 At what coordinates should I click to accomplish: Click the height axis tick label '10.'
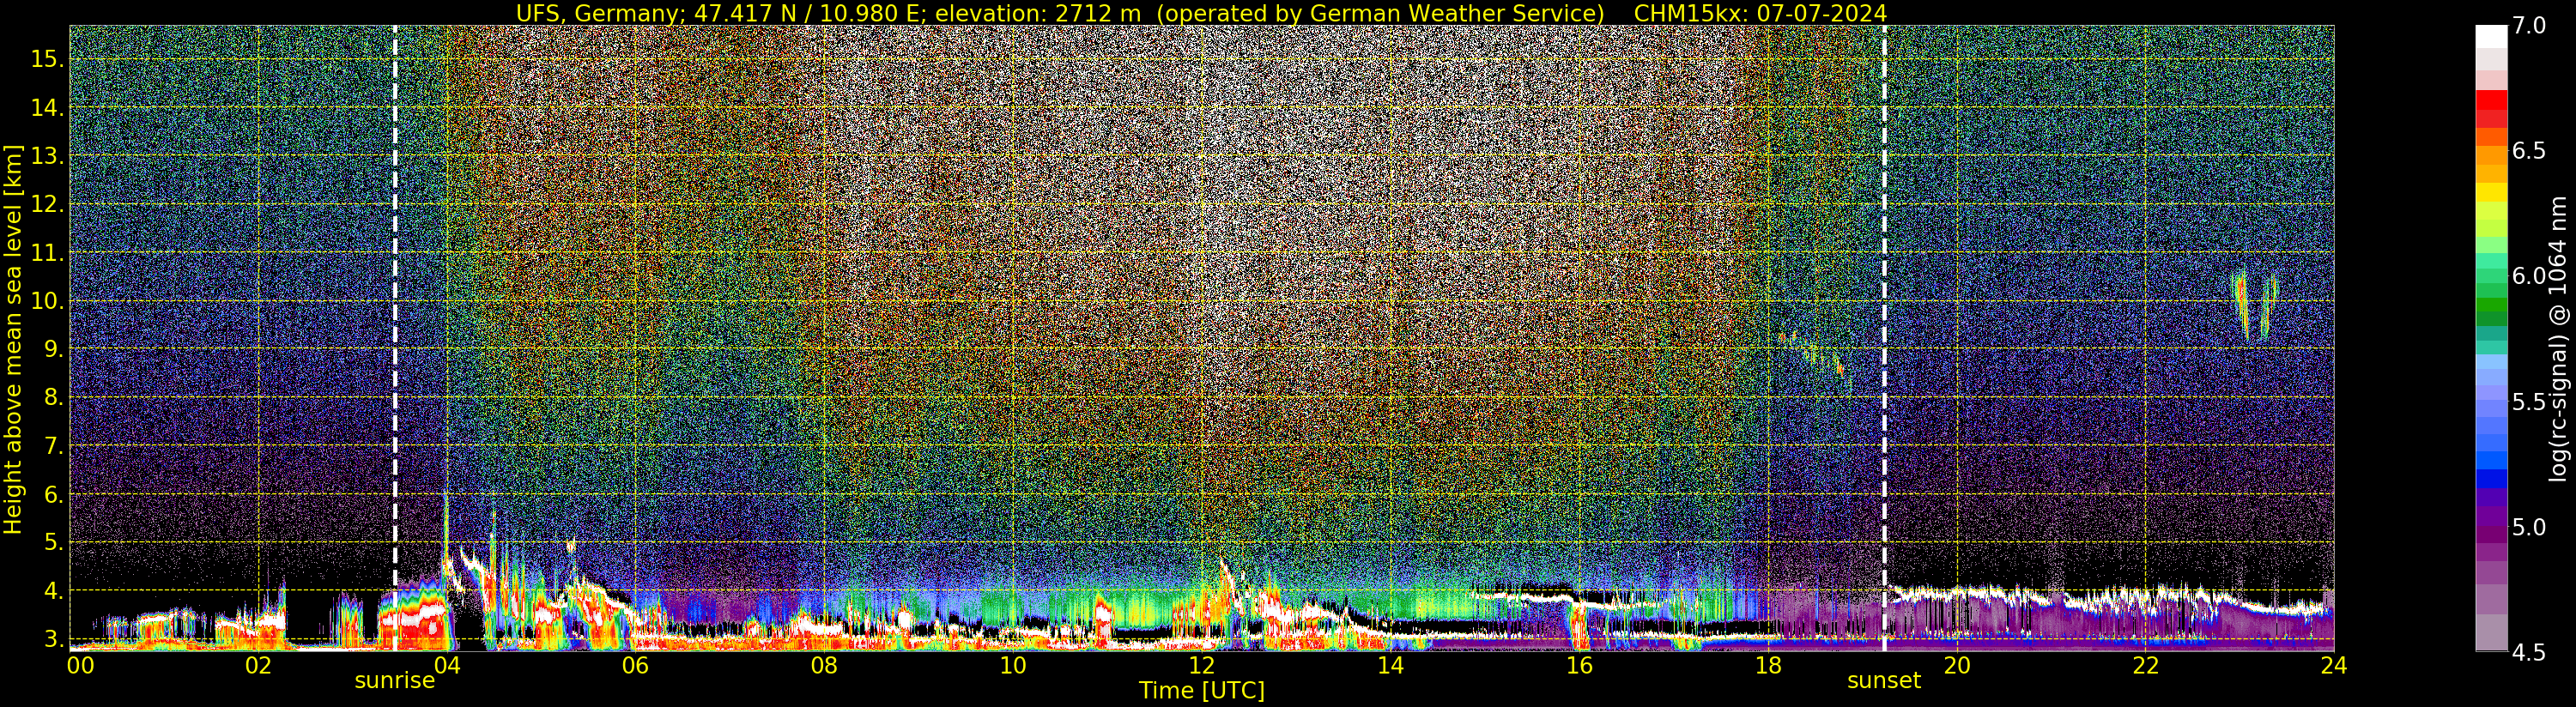pos(47,301)
